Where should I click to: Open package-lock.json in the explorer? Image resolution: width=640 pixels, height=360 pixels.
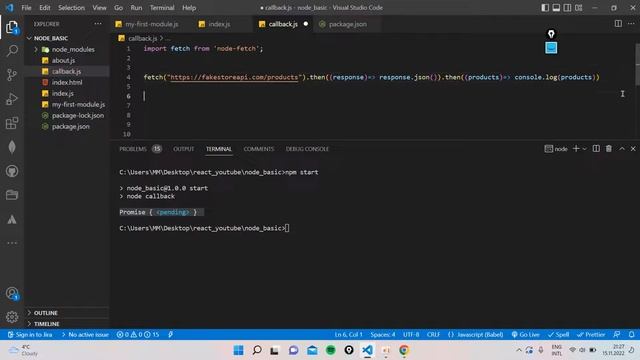click(x=67, y=116)
